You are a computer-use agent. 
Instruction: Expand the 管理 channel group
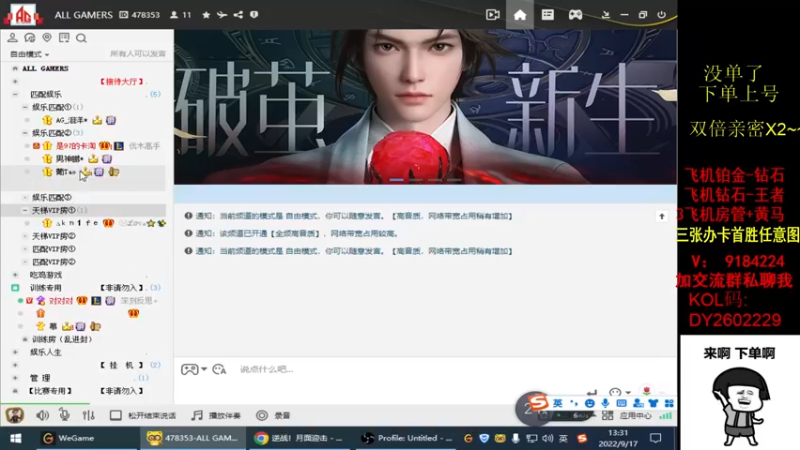click(15, 378)
